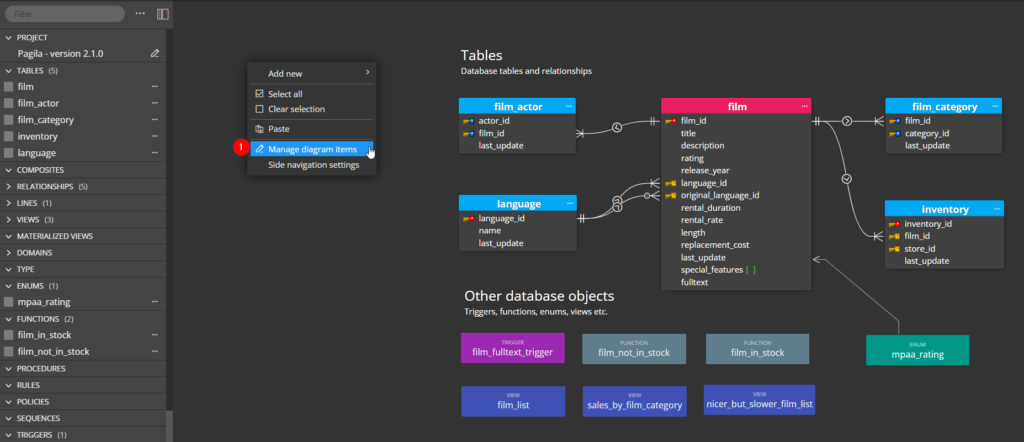Select film_not_in_stock function box in diagram
This screenshot has width=1024, height=442.
634,349
